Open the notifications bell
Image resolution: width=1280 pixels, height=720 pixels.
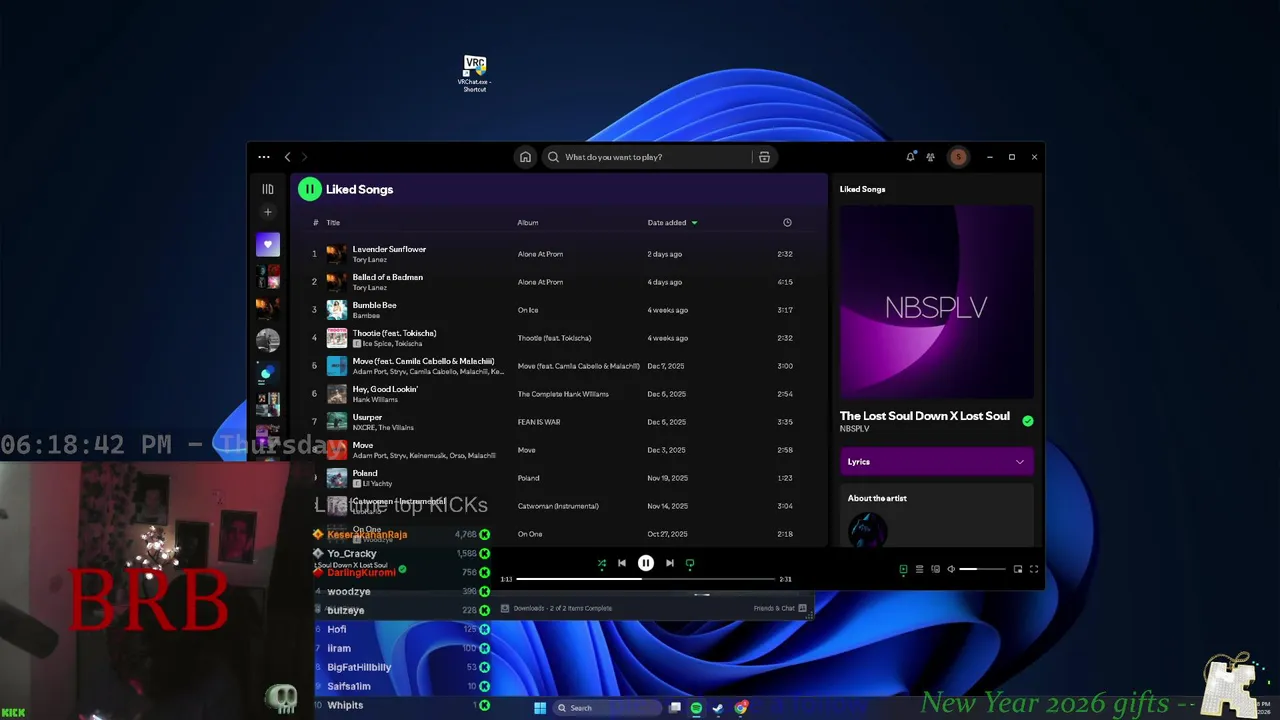910,157
